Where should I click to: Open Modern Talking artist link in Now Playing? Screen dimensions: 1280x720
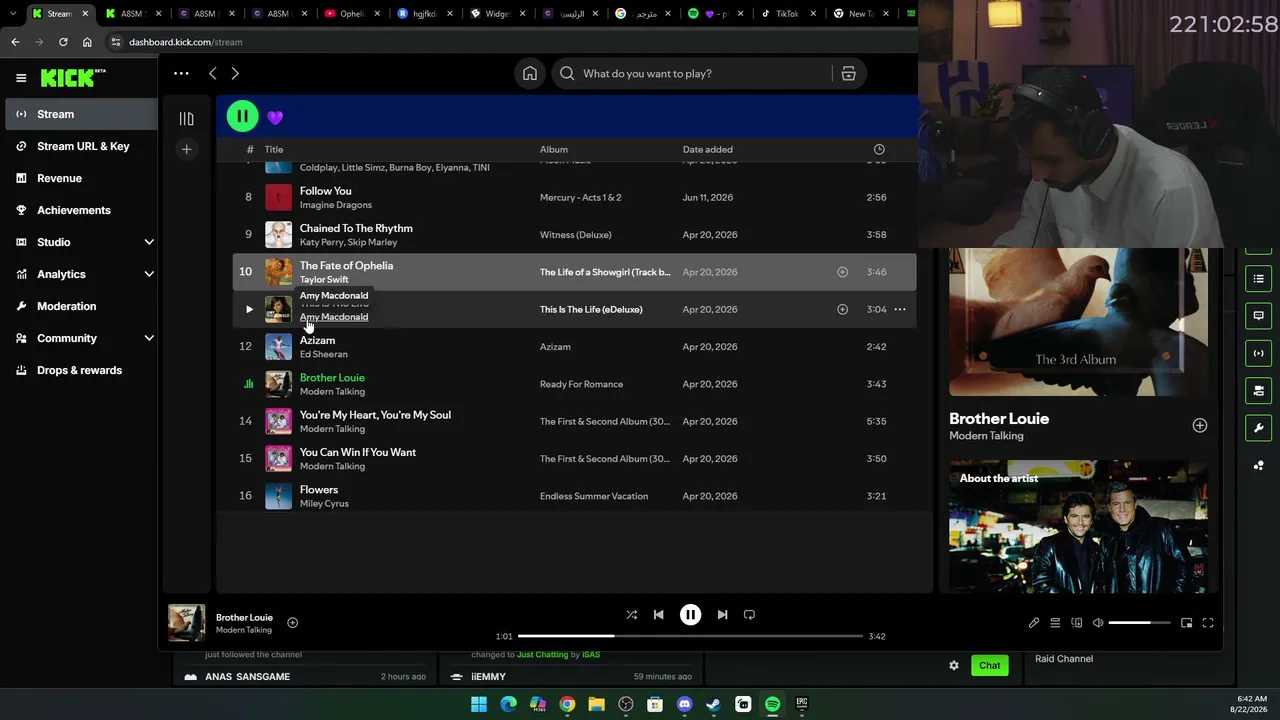[x=986, y=436]
